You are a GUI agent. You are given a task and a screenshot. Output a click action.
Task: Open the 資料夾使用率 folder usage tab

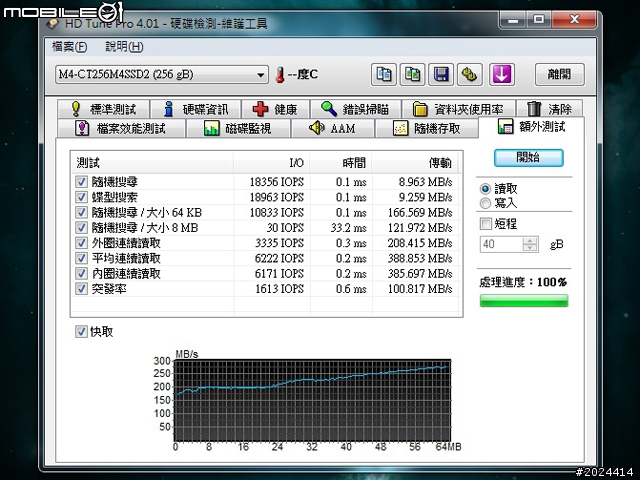[x=459, y=109]
